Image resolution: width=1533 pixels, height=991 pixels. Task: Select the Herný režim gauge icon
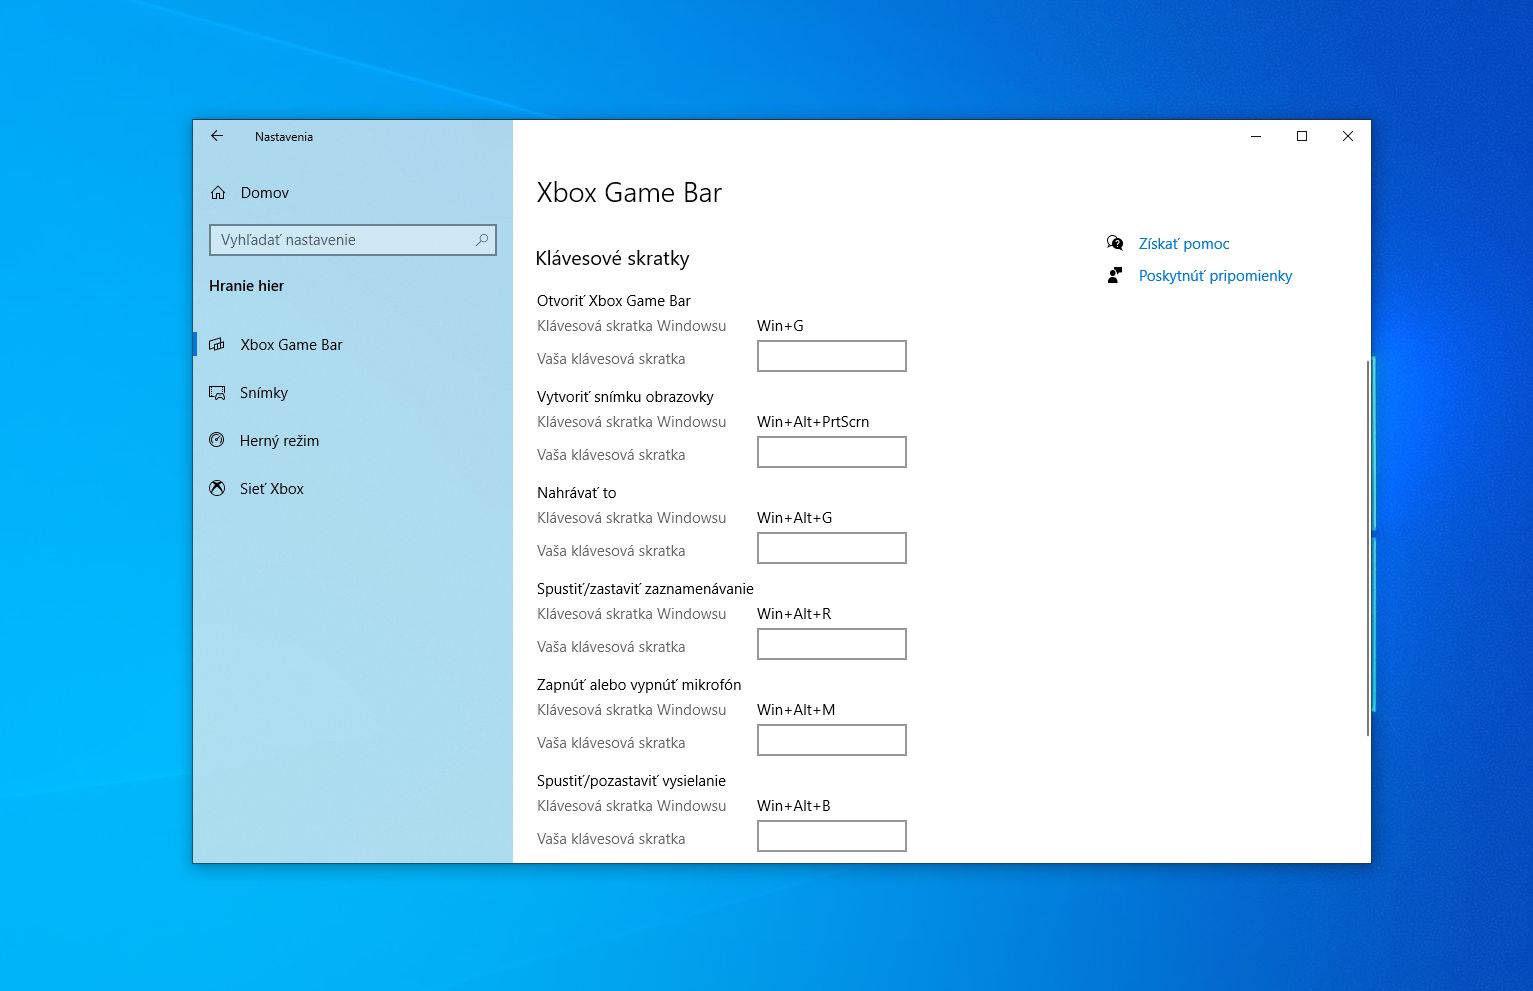[x=217, y=440]
